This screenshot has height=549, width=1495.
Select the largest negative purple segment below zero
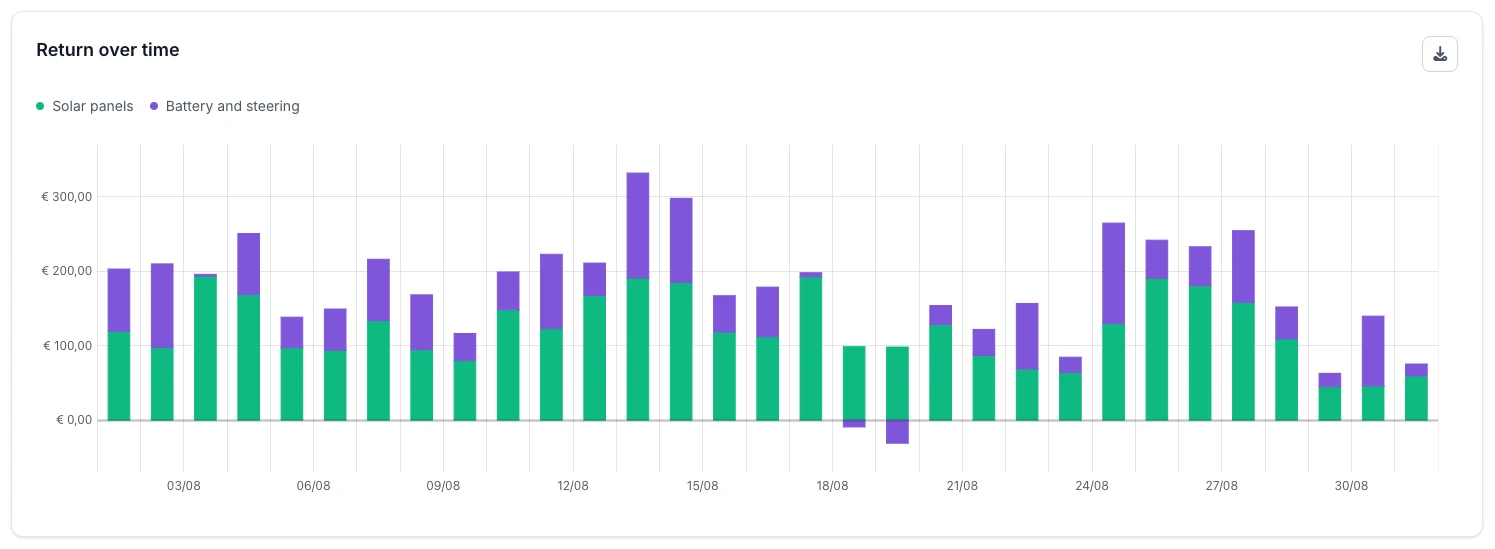897,432
